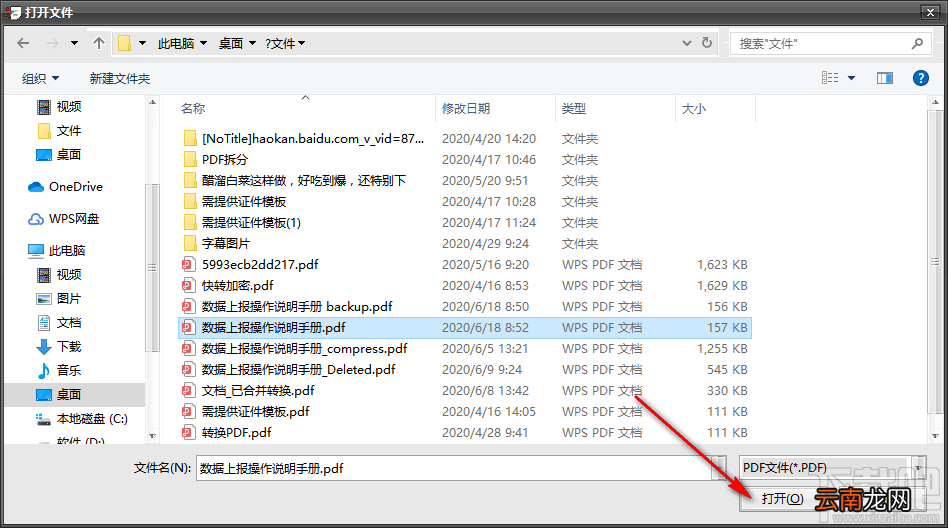The height and width of the screenshot is (528, 948).
Task: Expand 桌面 breadcrumb dropdown
Action: (252, 43)
